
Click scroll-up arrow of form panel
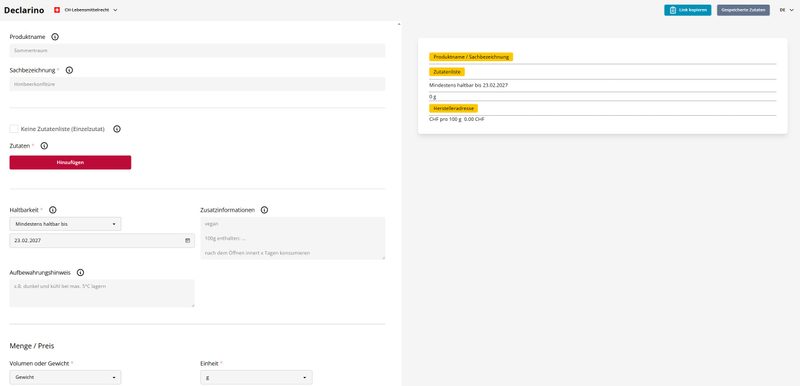[x=399, y=24]
